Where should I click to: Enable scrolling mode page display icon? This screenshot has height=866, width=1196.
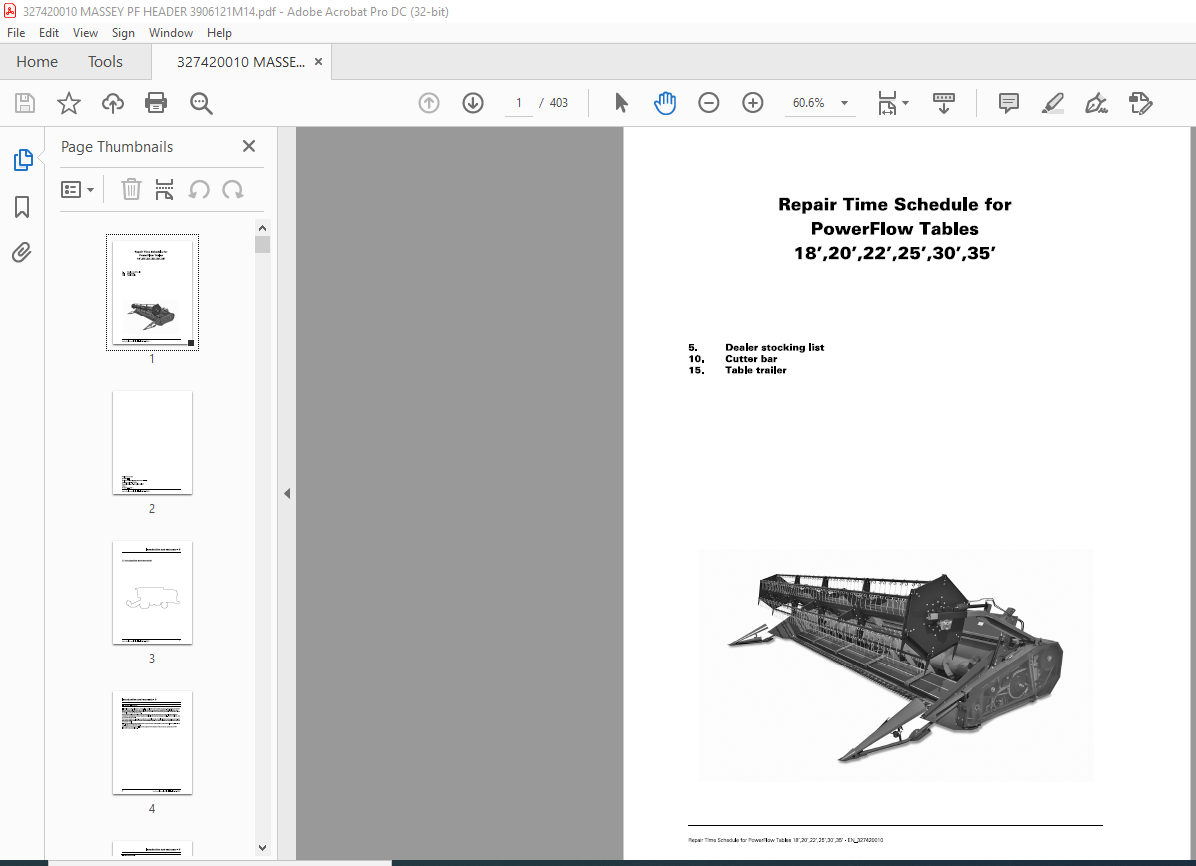coord(944,103)
